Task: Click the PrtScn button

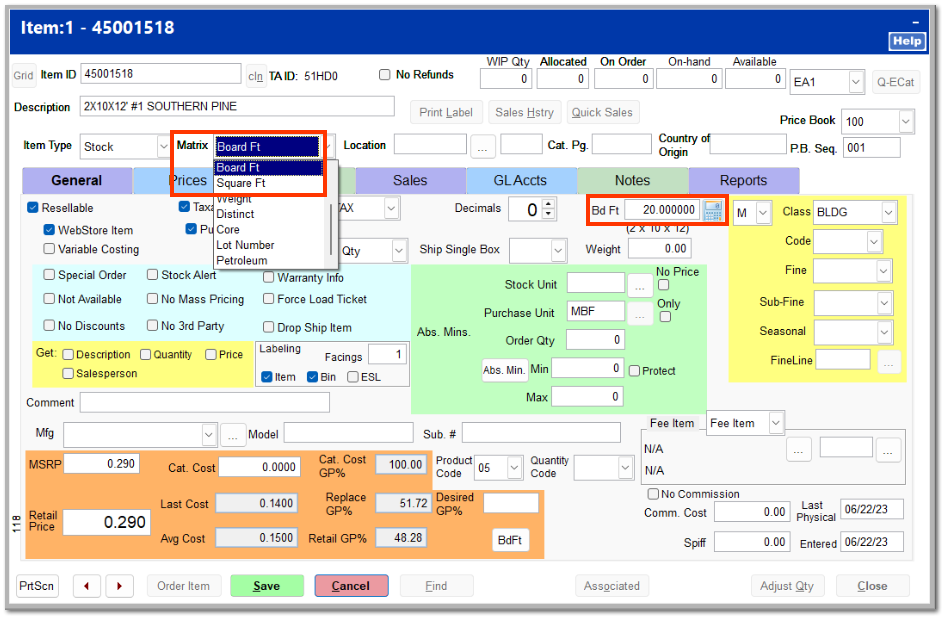Action: click(37, 586)
